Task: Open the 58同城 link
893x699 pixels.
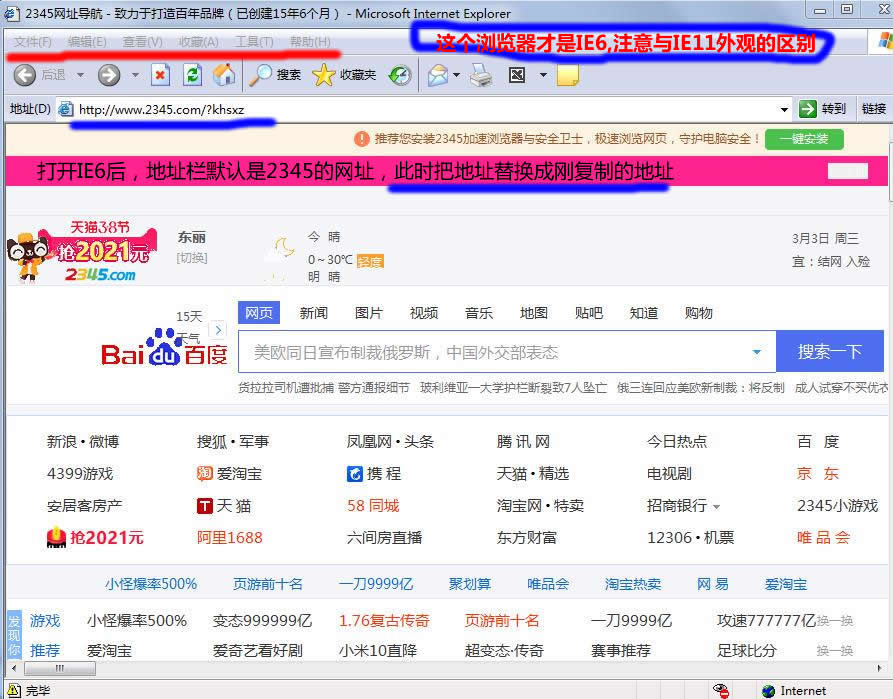Action: pos(373,505)
